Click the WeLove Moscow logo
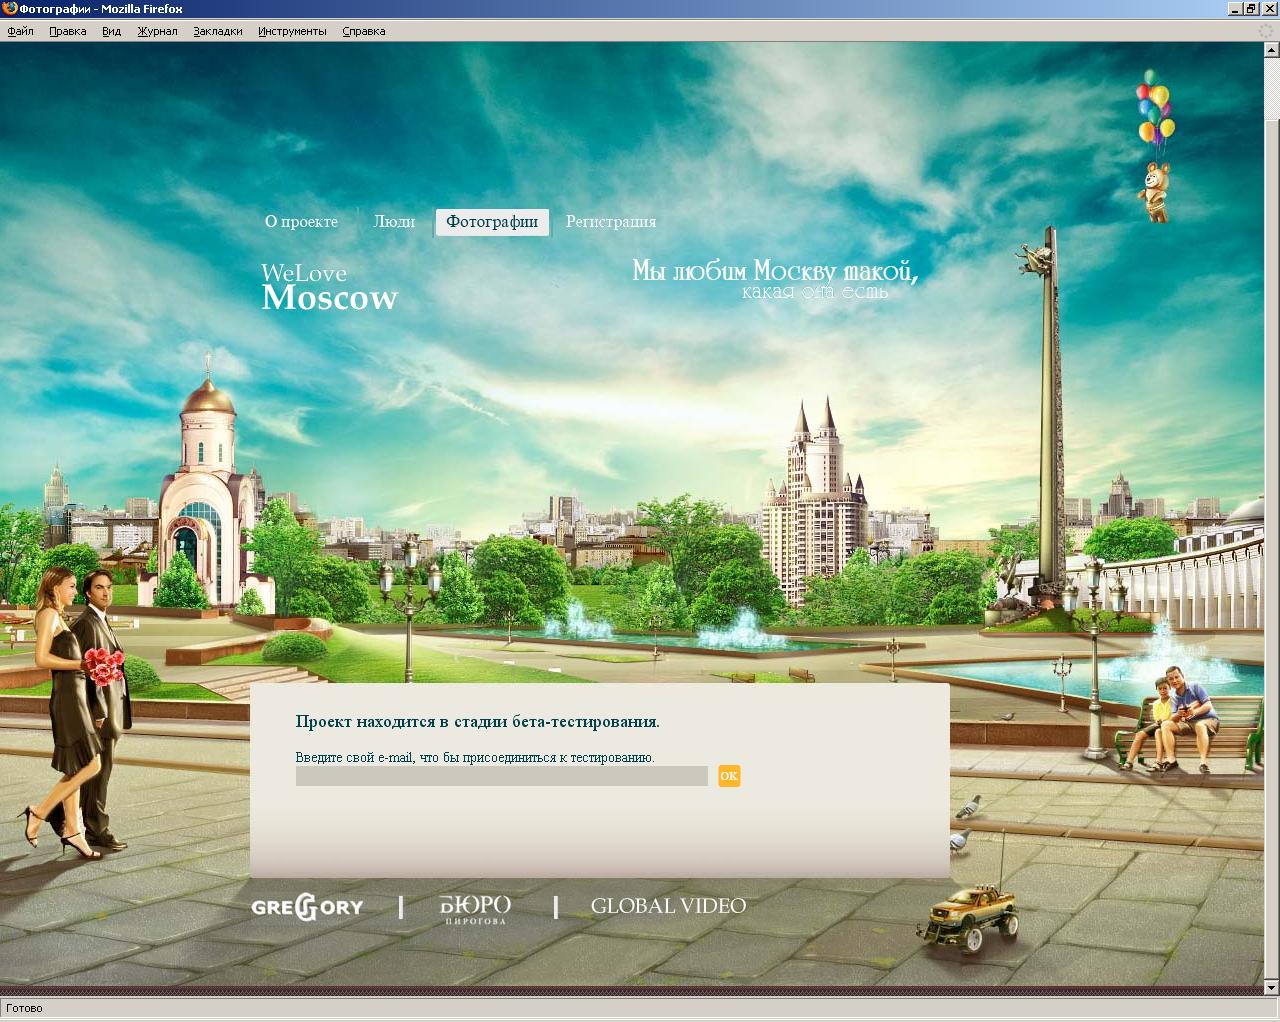Screen dimensions: 1280x1022 coord(329,287)
